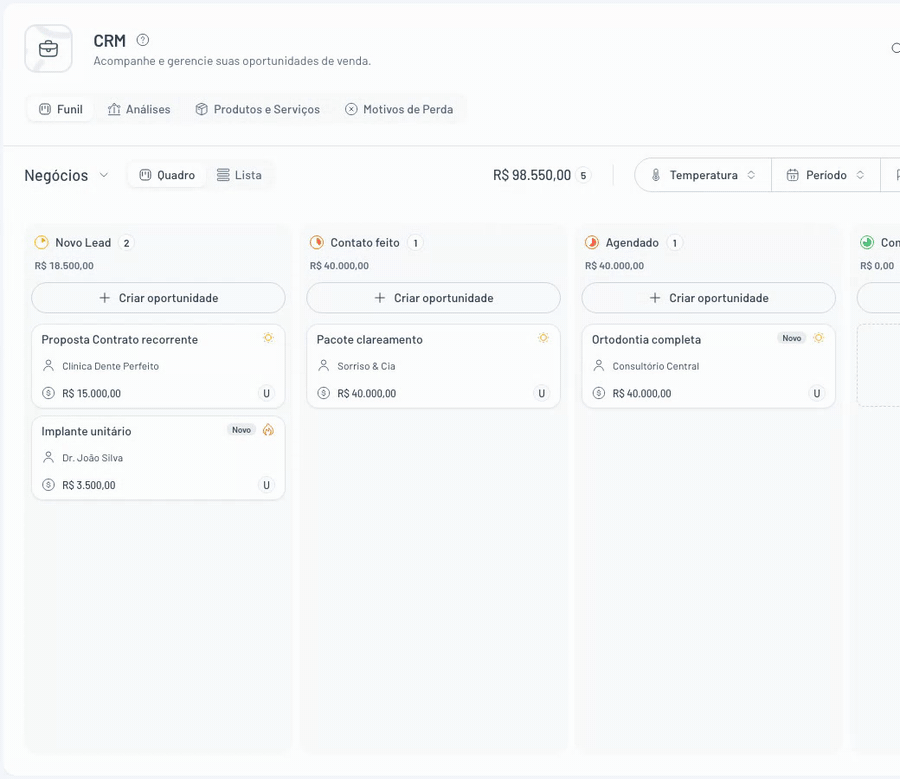
Task: Click Novo badge on Implante unitário
Action: tap(241, 429)
